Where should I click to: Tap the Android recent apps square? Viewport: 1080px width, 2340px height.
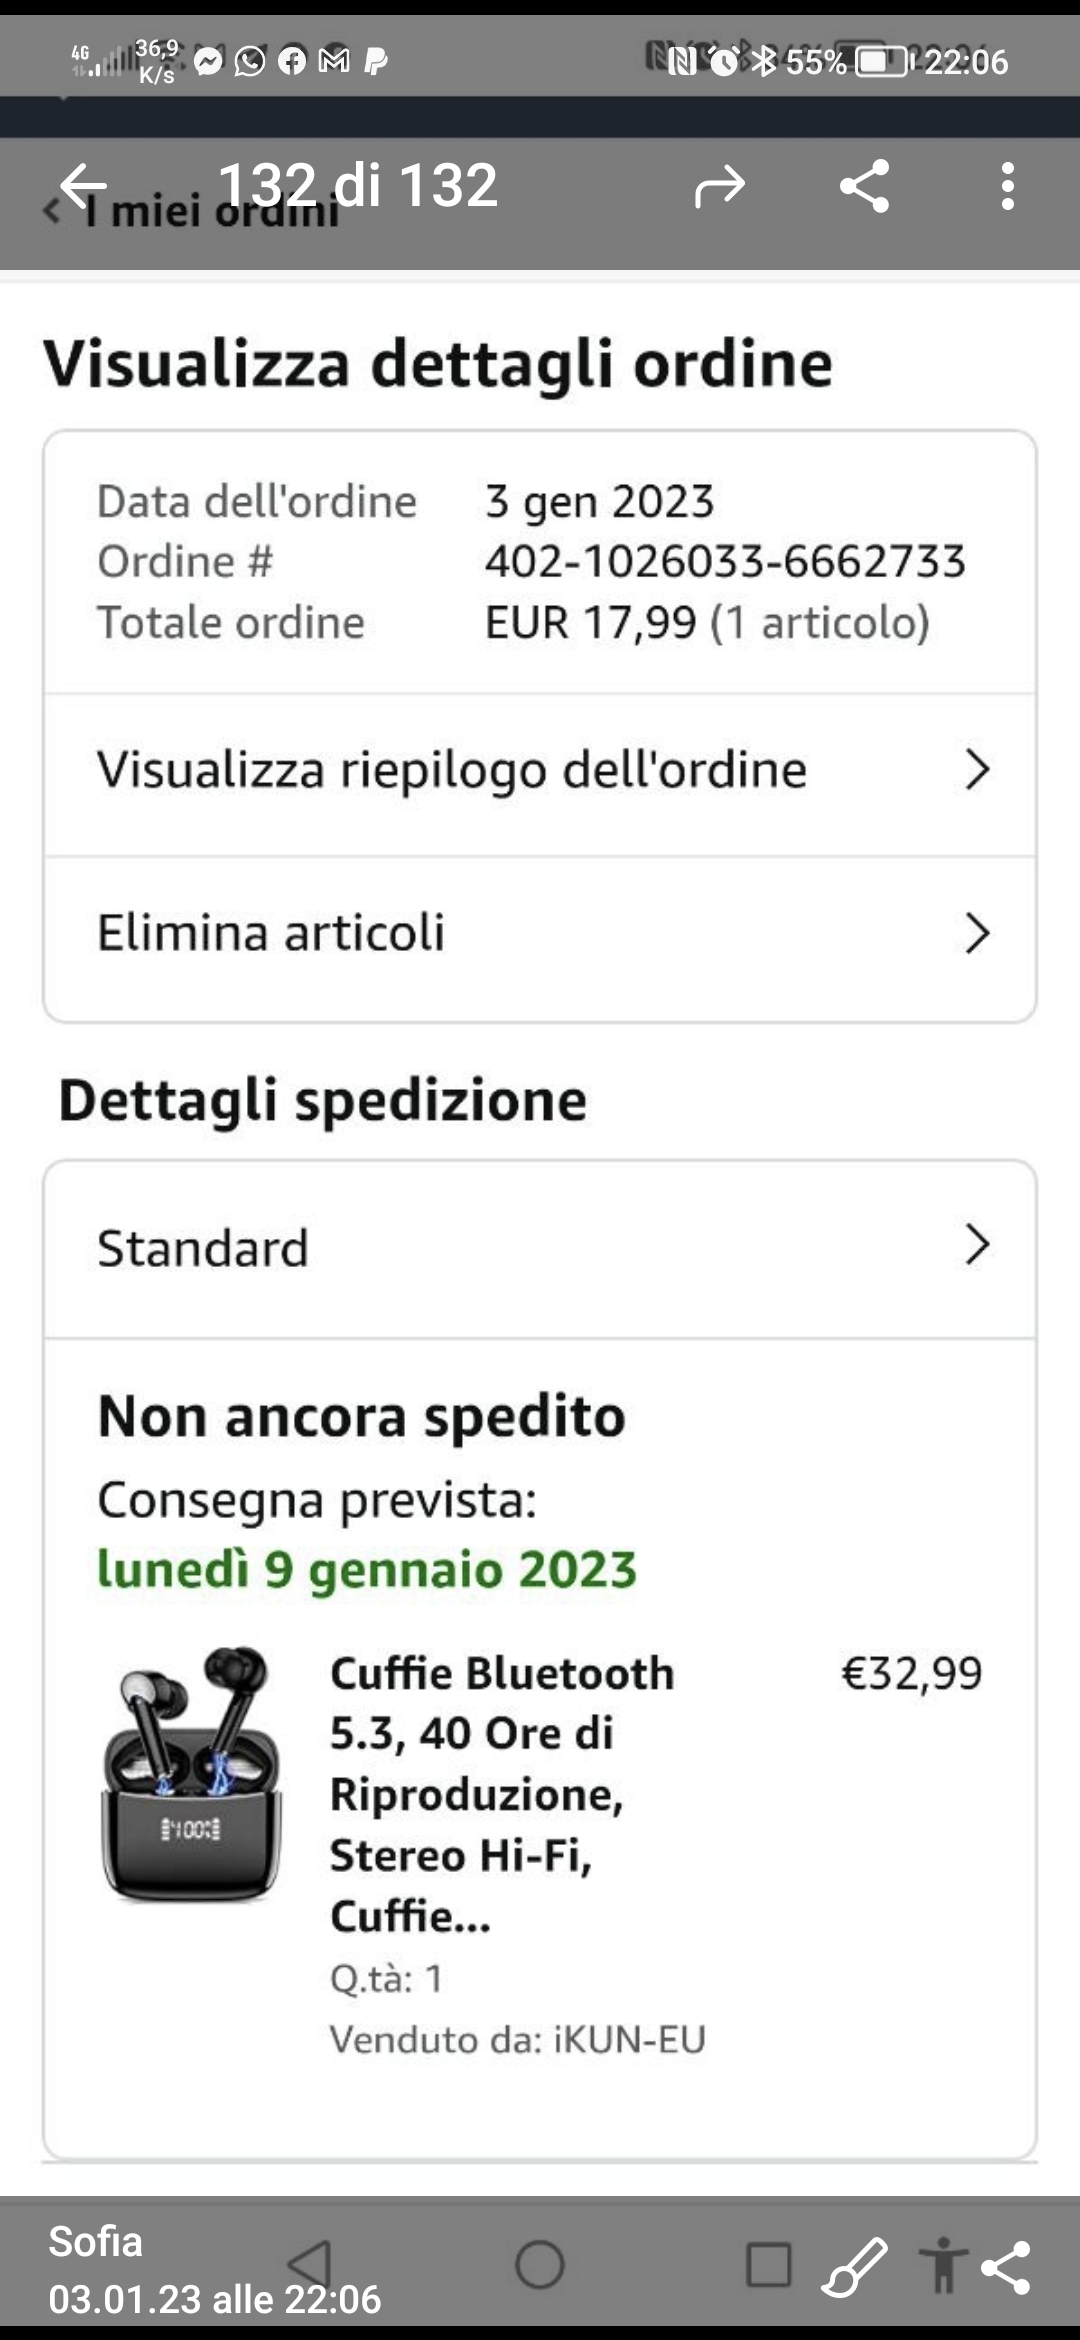(x=769, y=2265)
